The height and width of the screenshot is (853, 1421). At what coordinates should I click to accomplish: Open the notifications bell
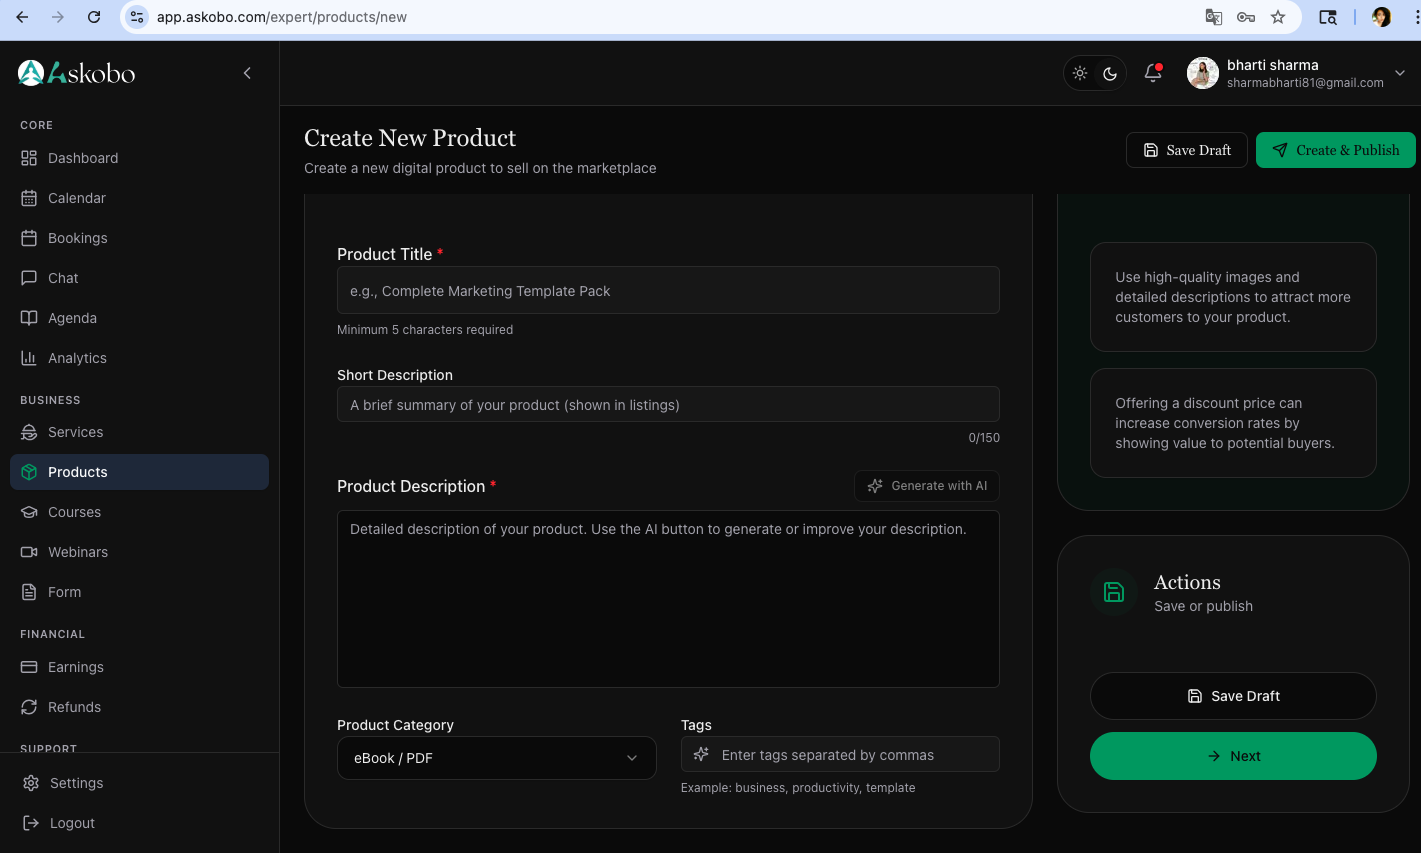point(1152,72)
